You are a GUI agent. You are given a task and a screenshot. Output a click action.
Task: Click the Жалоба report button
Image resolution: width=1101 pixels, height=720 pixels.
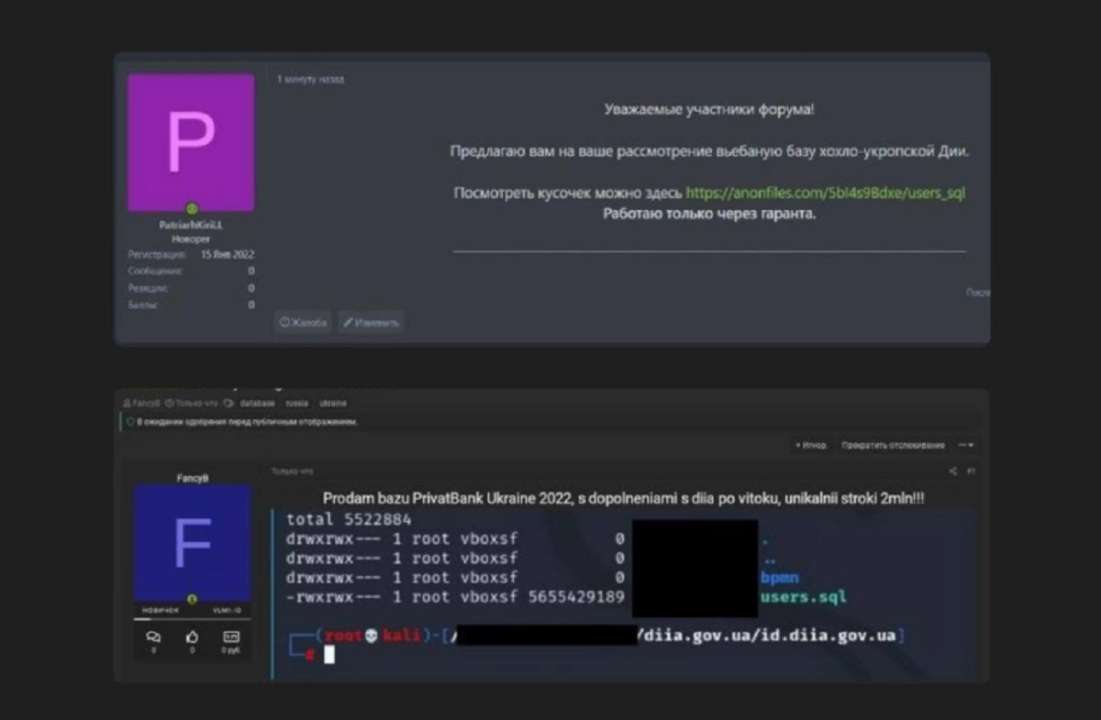coord(303,322)
